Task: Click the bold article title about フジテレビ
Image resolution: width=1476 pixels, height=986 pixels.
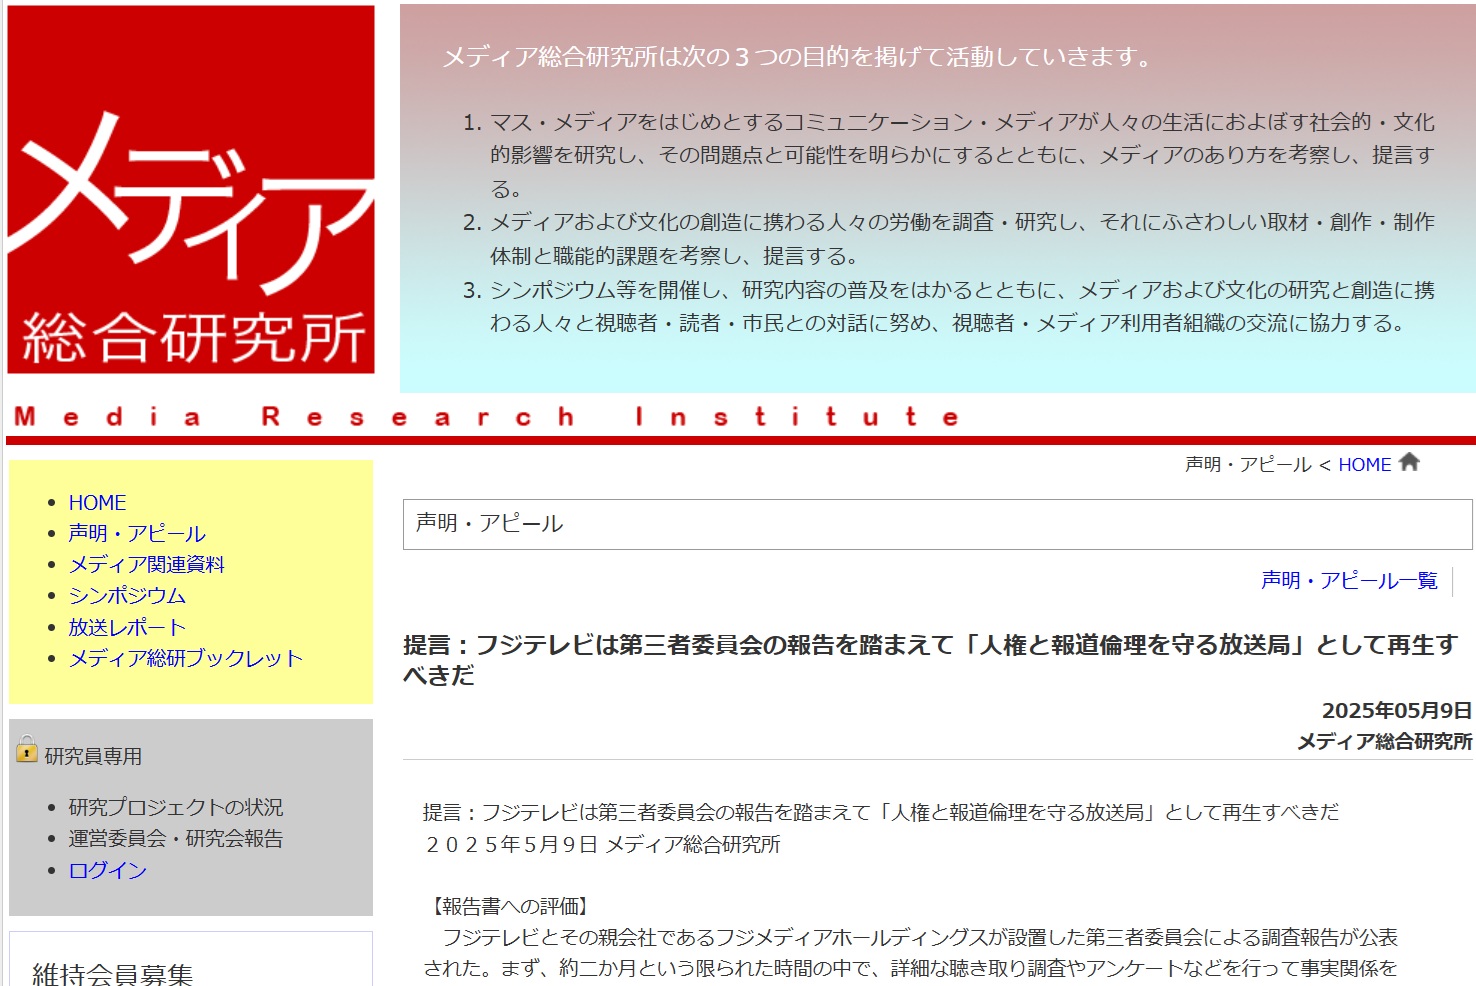Action: pyautogui.click(x=930, y=660)
